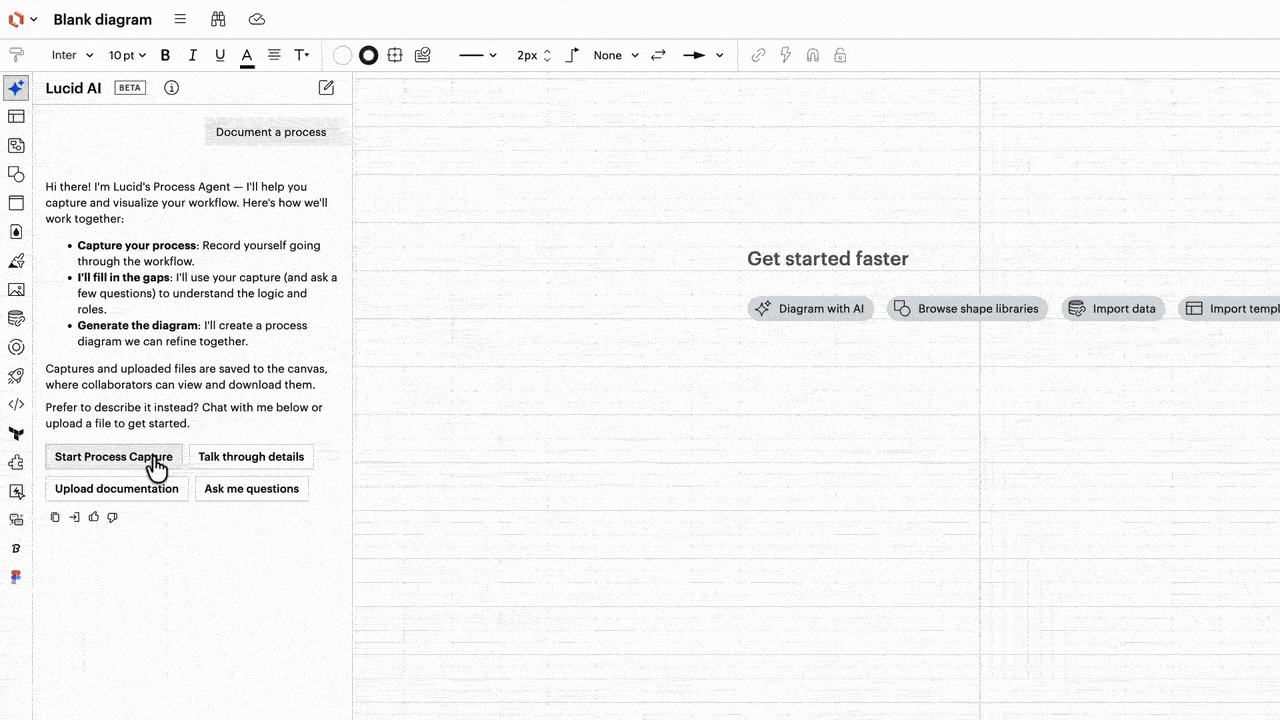Click the Talk through details button
Image resolution: width=1280 pixels, height=720 pixels.
251,457
